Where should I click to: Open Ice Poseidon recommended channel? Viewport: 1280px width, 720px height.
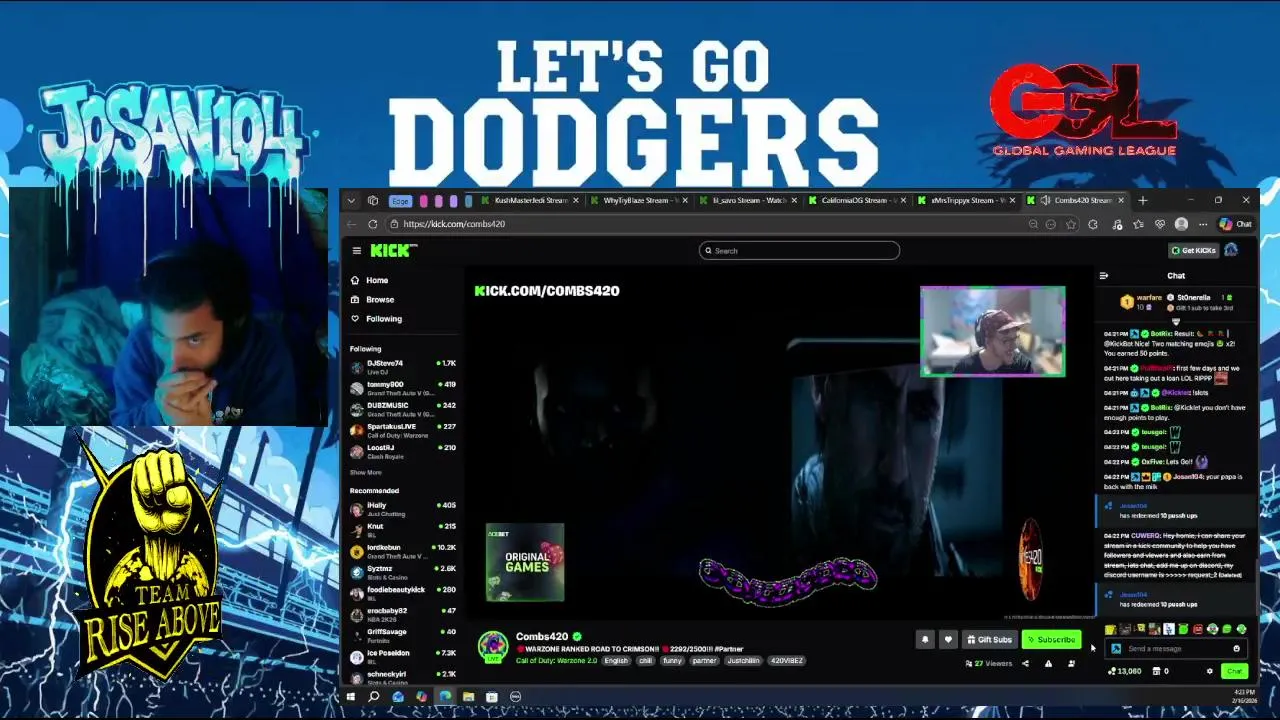(403, 656)
